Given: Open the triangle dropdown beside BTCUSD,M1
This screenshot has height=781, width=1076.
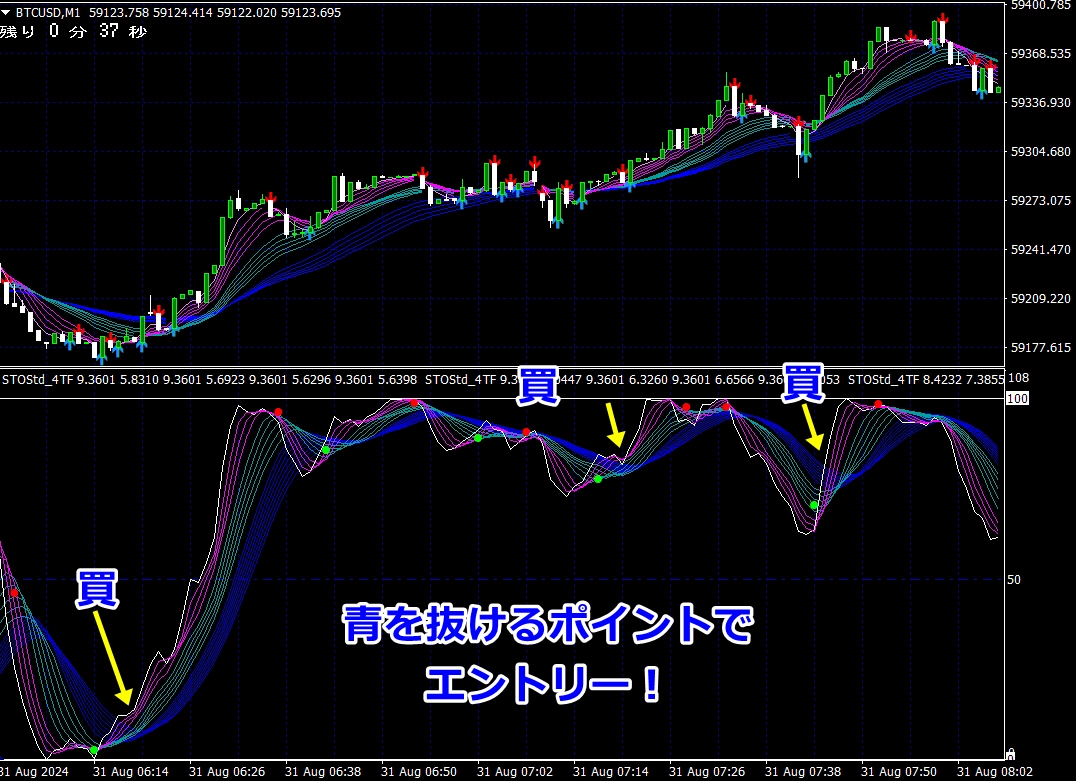Looking at the screenshot, I should pos(8,13).
